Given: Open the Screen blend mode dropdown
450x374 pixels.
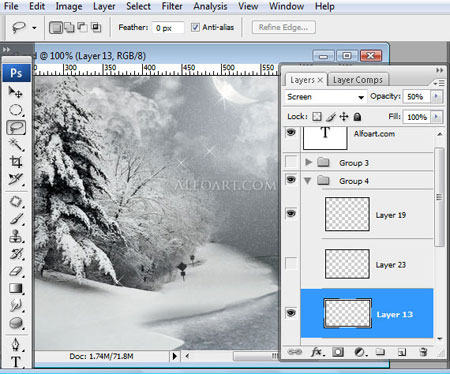Looking at the screenshot, I should coord(325,97).
